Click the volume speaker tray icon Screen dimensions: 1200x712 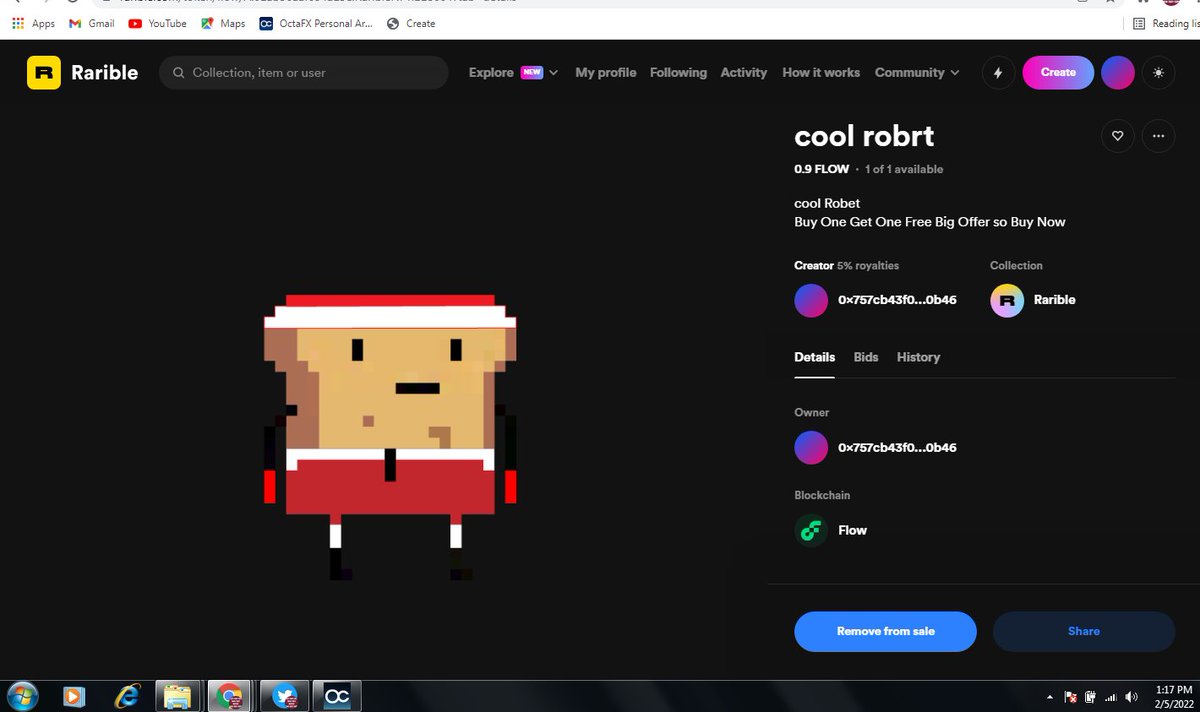(1132, 697)
